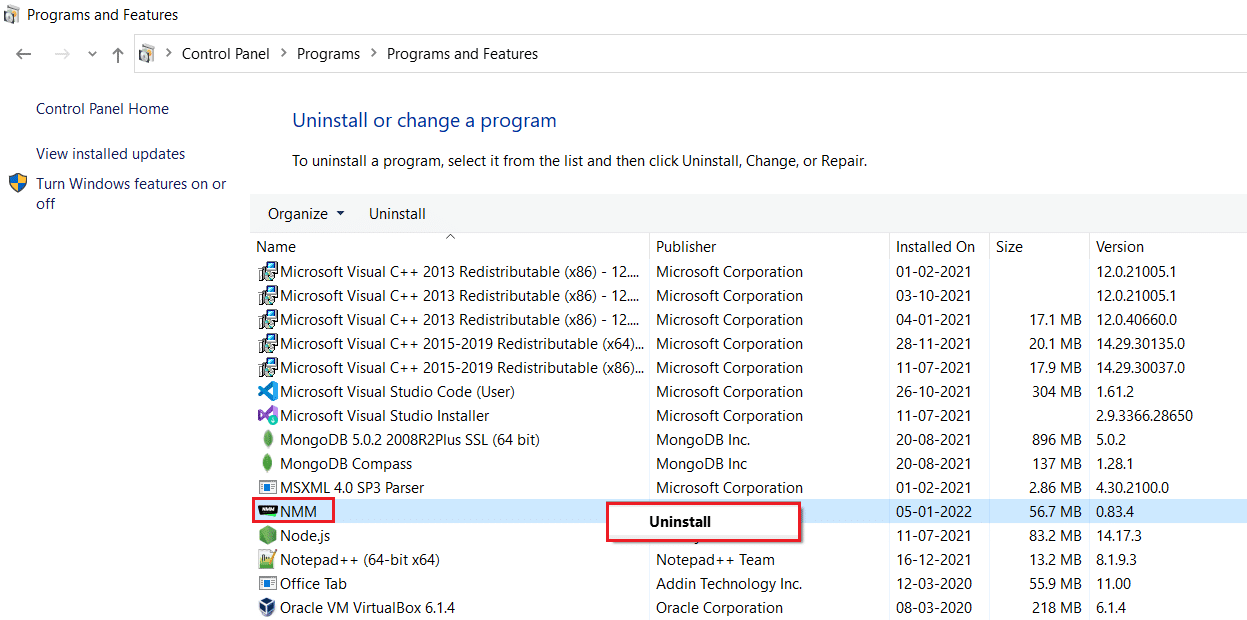The height and width of the screenshot is (620, 1247).
Task: Select Microsoft Visual Studio Installer name
Action: pyautogui.click(x=385, y=415)
